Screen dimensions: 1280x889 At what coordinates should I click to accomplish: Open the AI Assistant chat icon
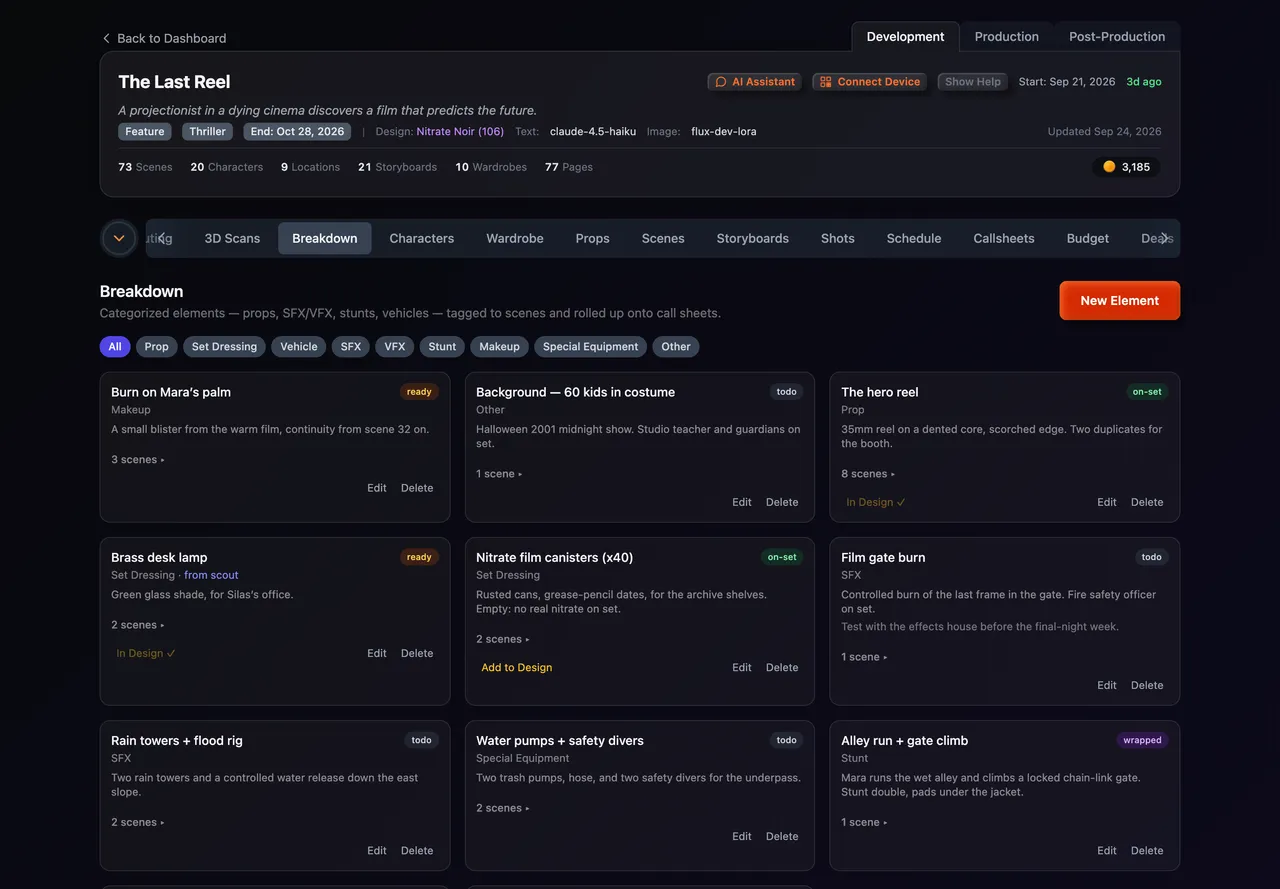pos(721,82)
